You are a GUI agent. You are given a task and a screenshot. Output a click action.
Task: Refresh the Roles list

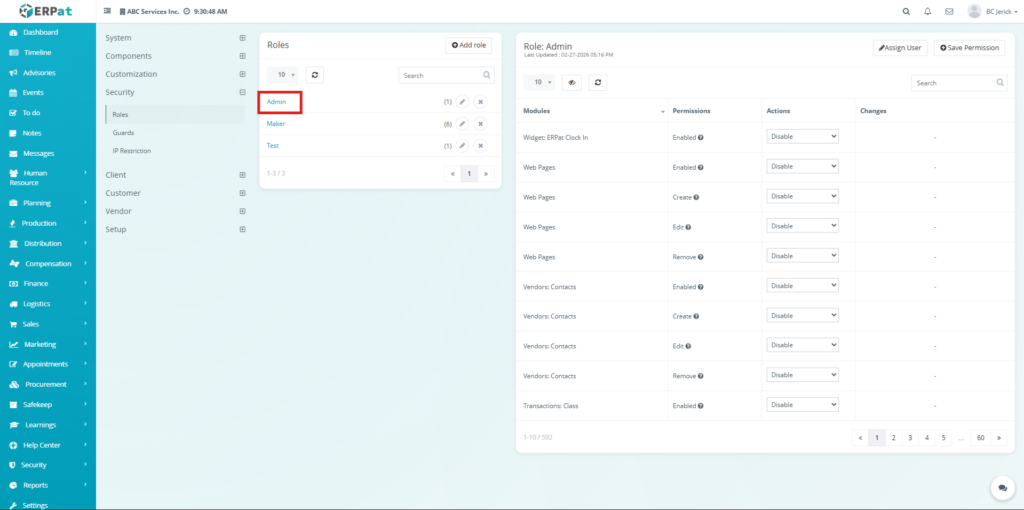[314, 75]
